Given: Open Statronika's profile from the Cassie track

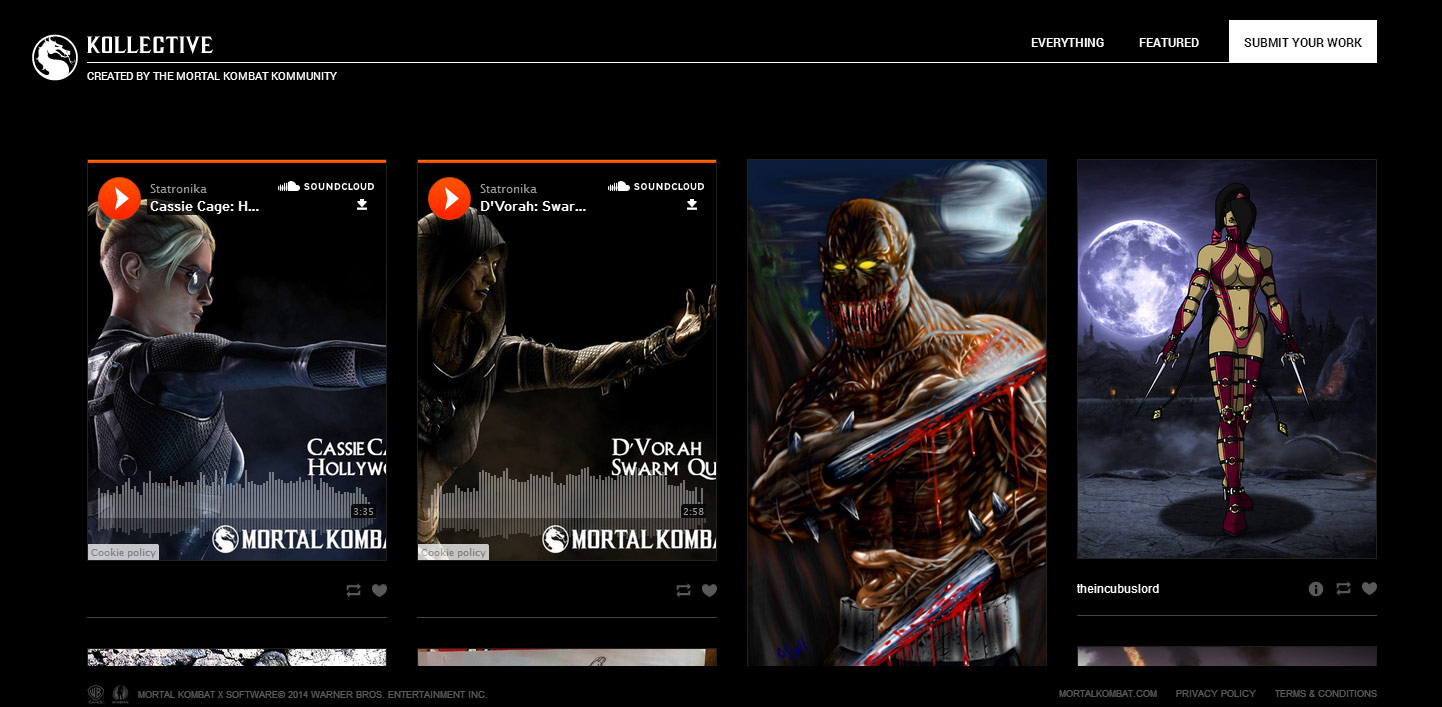Looking at the screenshot, I should [177, 188].
